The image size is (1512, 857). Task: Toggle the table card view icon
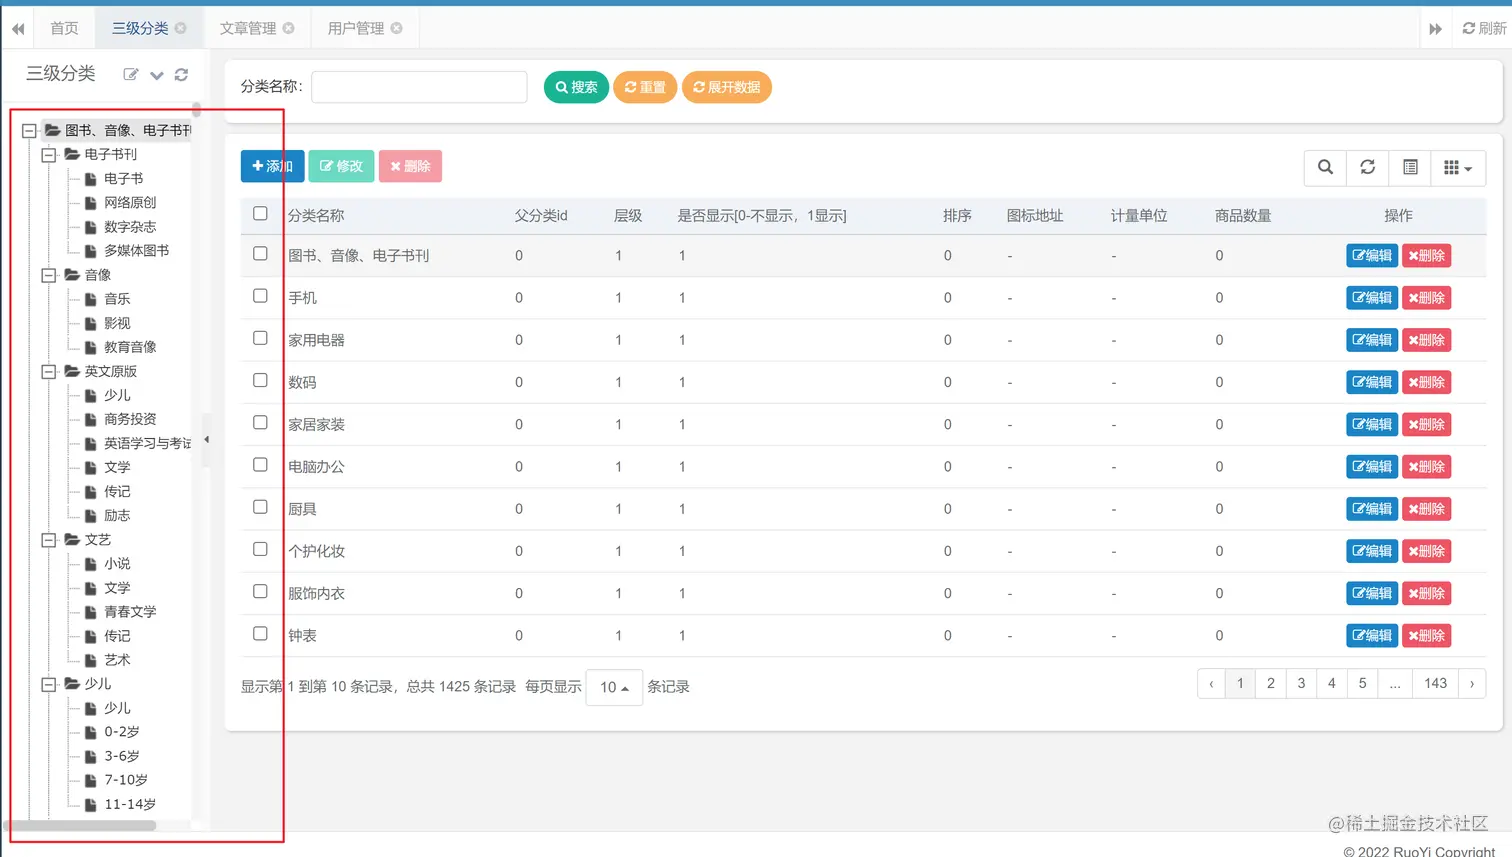pos(1410,167)
